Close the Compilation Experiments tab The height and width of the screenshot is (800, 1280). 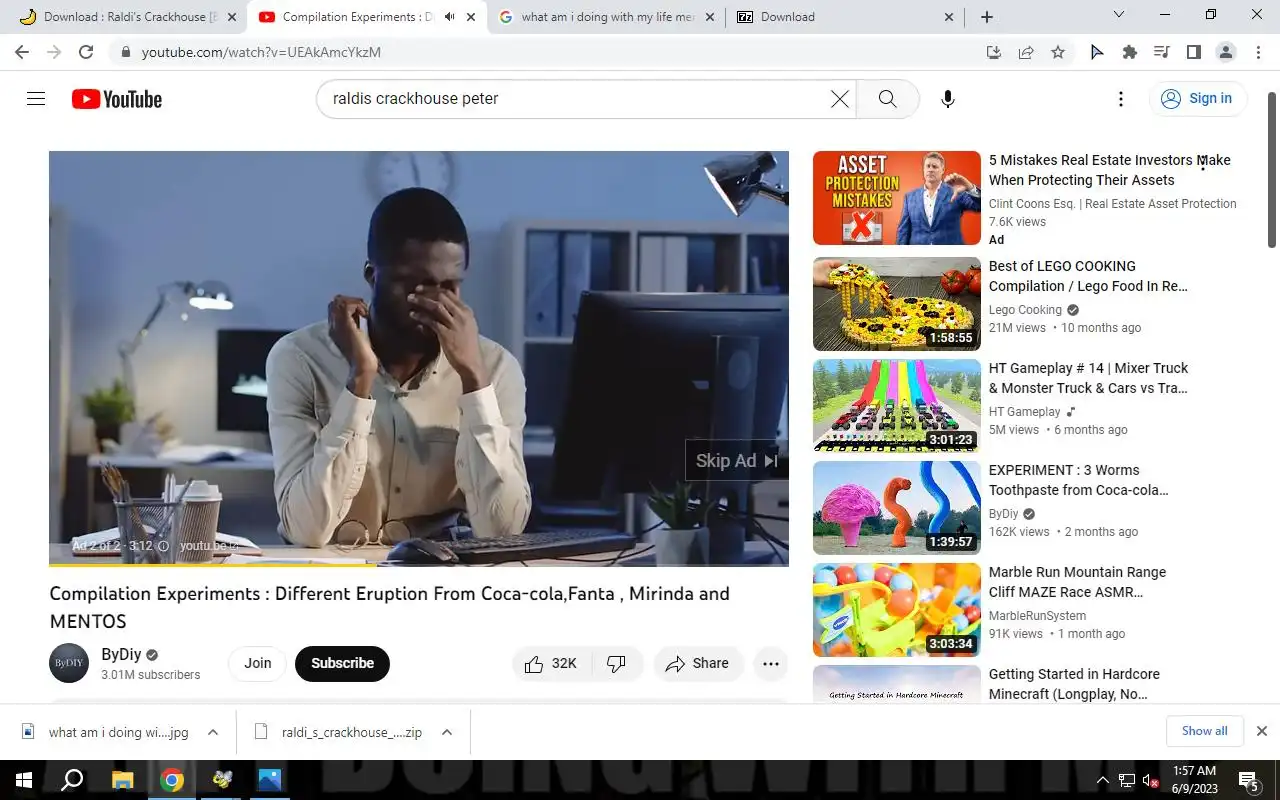pos(471,17)
